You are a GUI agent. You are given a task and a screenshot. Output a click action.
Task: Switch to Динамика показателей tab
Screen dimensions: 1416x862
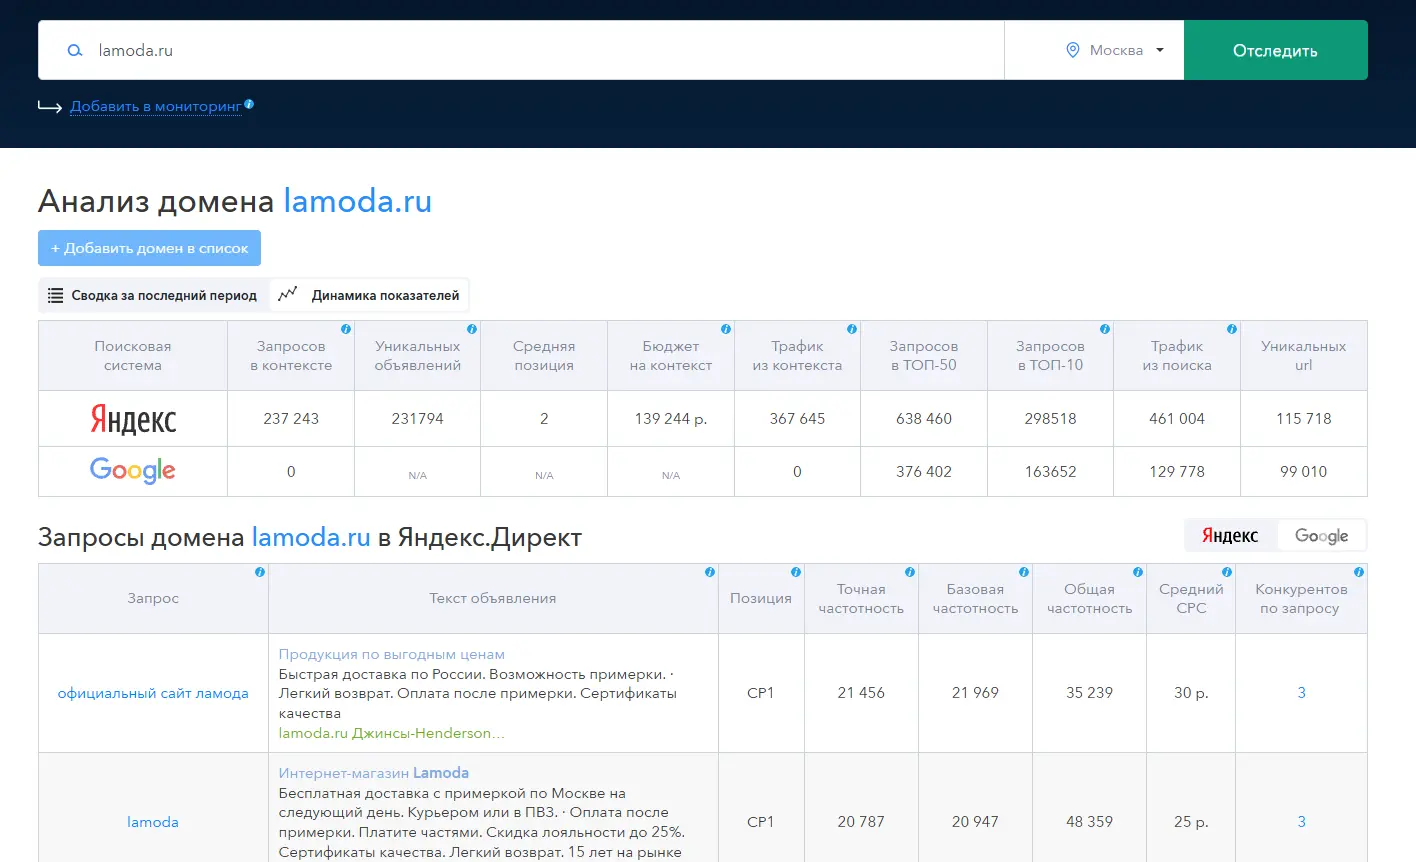pyautogui.click(x=369, y=295)
